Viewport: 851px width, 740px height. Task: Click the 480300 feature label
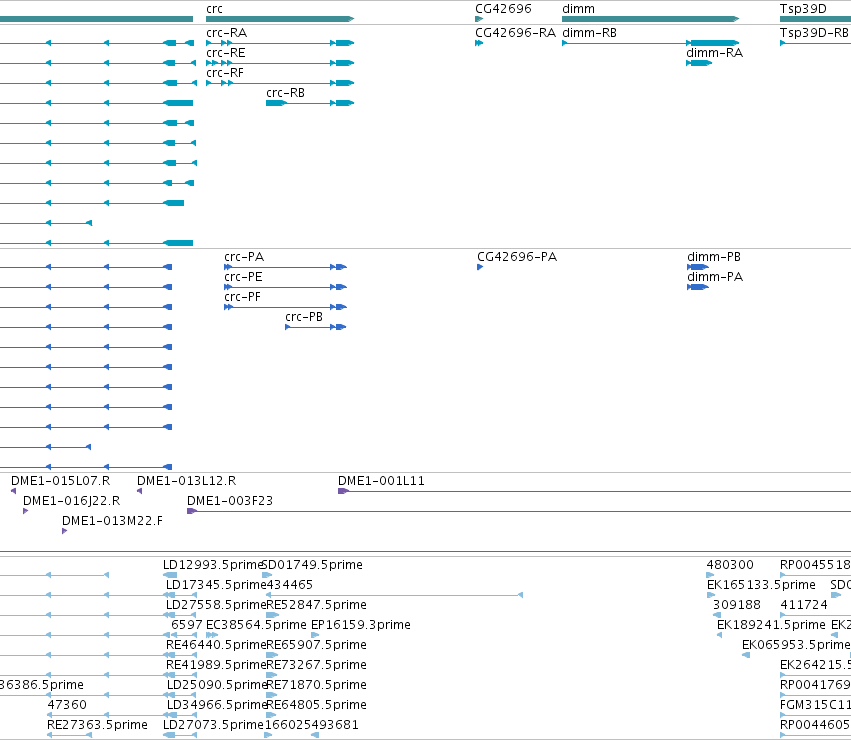coord(729,565)
